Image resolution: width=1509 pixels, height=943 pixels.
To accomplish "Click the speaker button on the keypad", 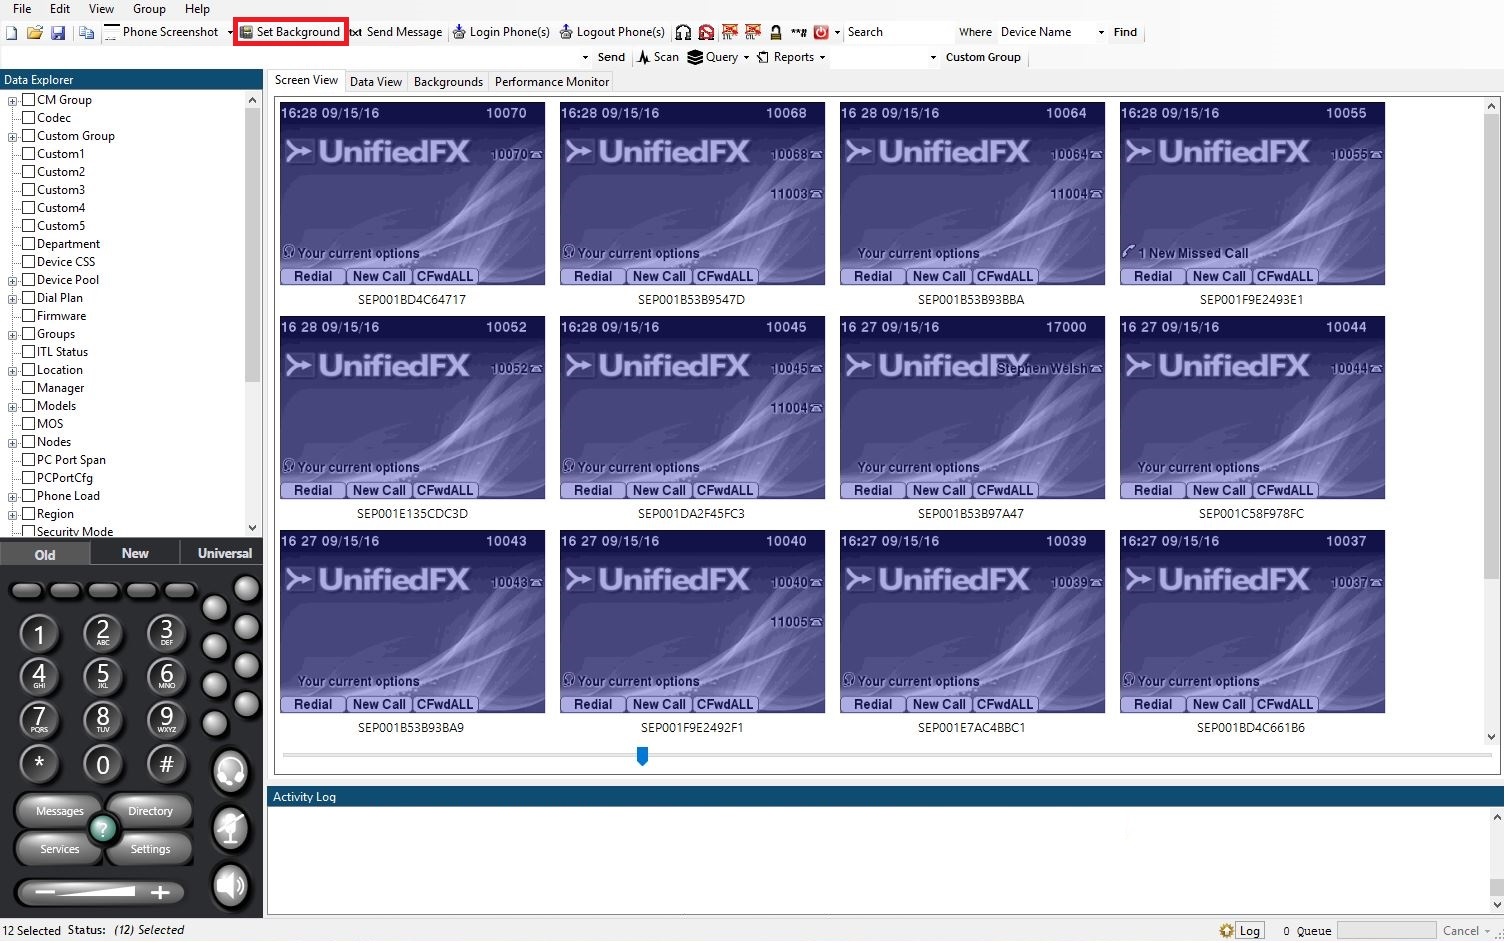I will pyautogui.click(x=231, y=885).
